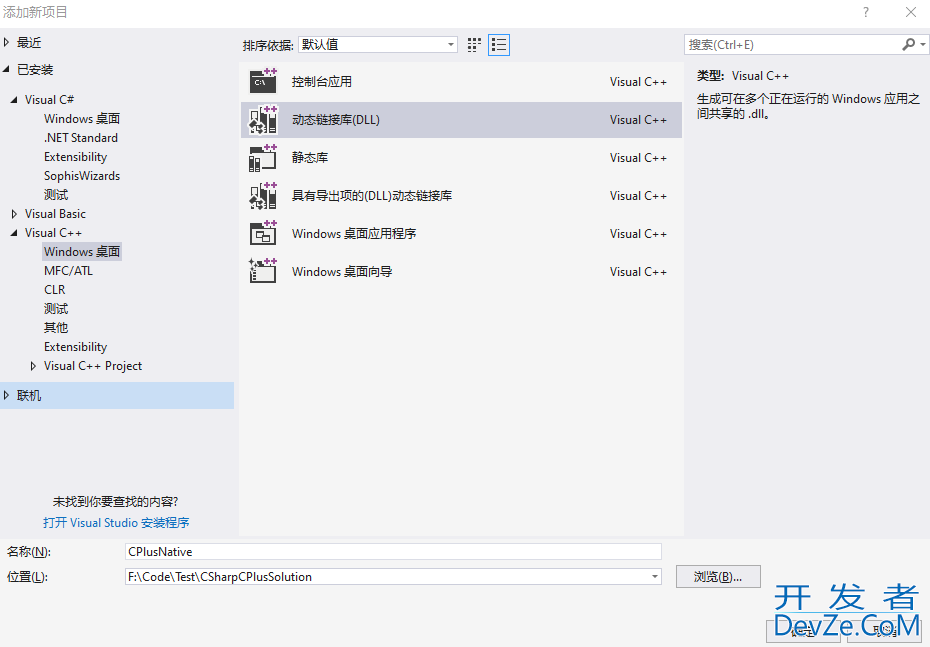Collapse the Visual C# node
This screenshot has width=930, height=647.
tap(14, 100)
